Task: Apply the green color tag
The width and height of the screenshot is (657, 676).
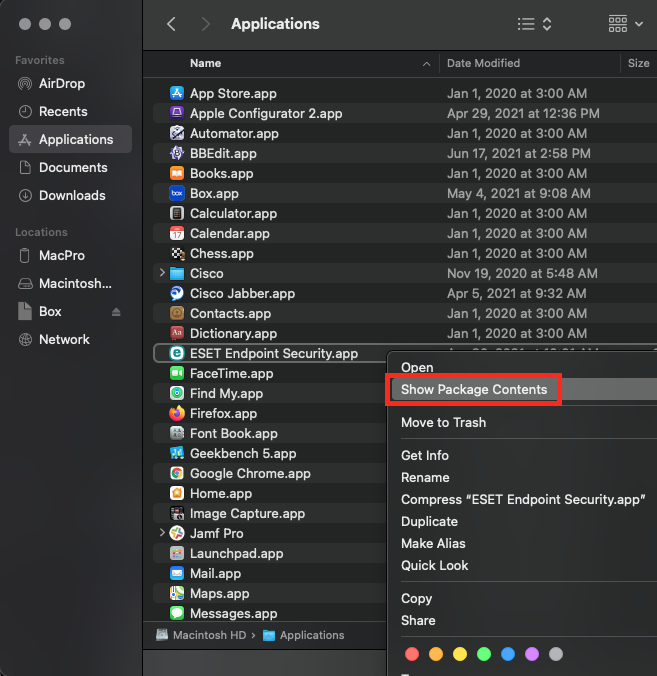Action: tap(484, 654)
